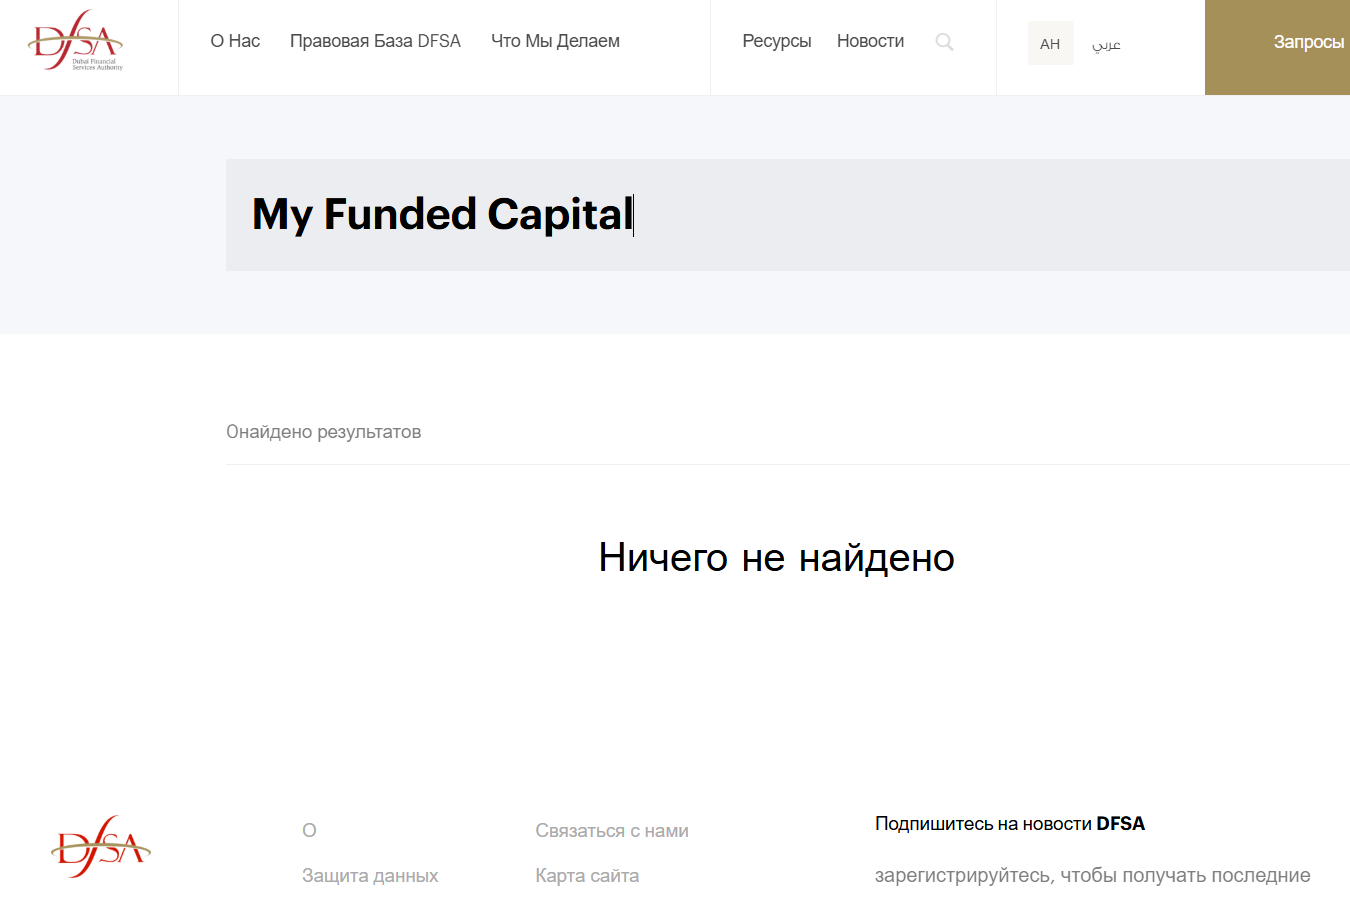Screen dimensions: 1350x897
Task: Open the search magnifier icon
Action: coord(944,42)
